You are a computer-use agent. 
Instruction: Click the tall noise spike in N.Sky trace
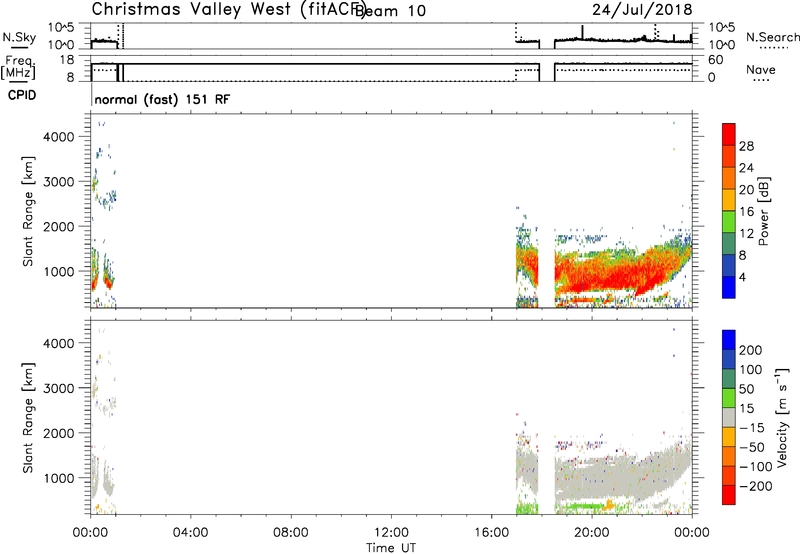coord(582,32)
